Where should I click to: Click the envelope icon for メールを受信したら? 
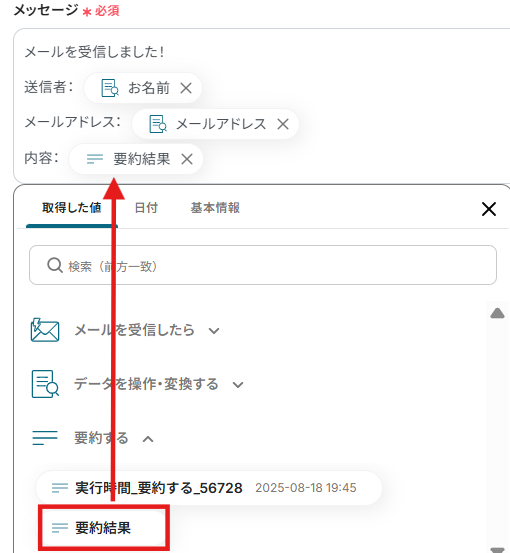point(45,330)
